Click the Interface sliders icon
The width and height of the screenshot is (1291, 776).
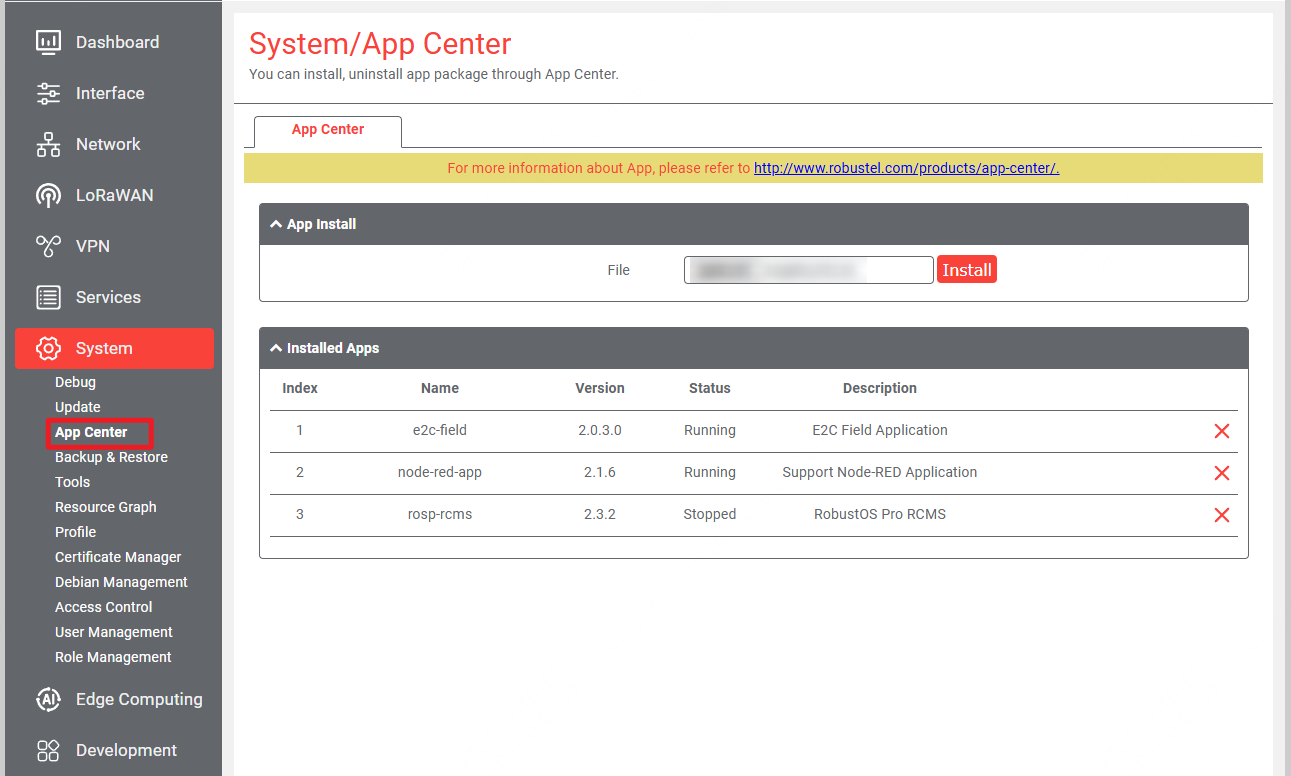(x=48, y=93)
